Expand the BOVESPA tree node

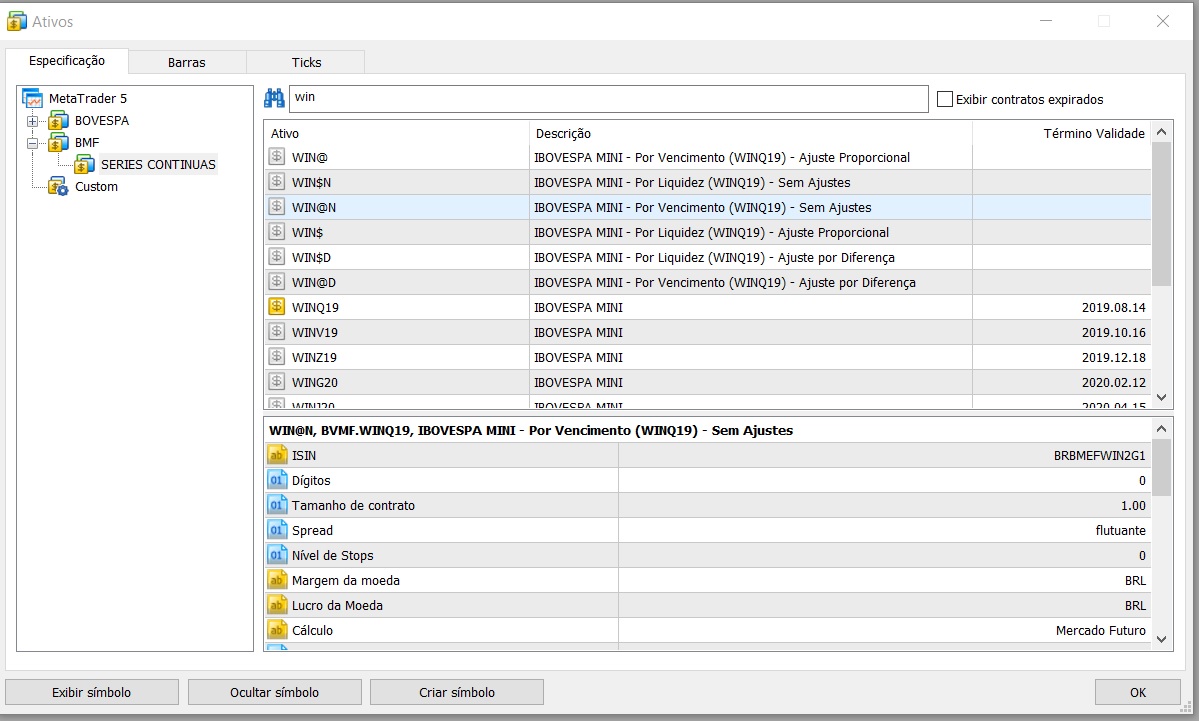click(x=32, y=121)
